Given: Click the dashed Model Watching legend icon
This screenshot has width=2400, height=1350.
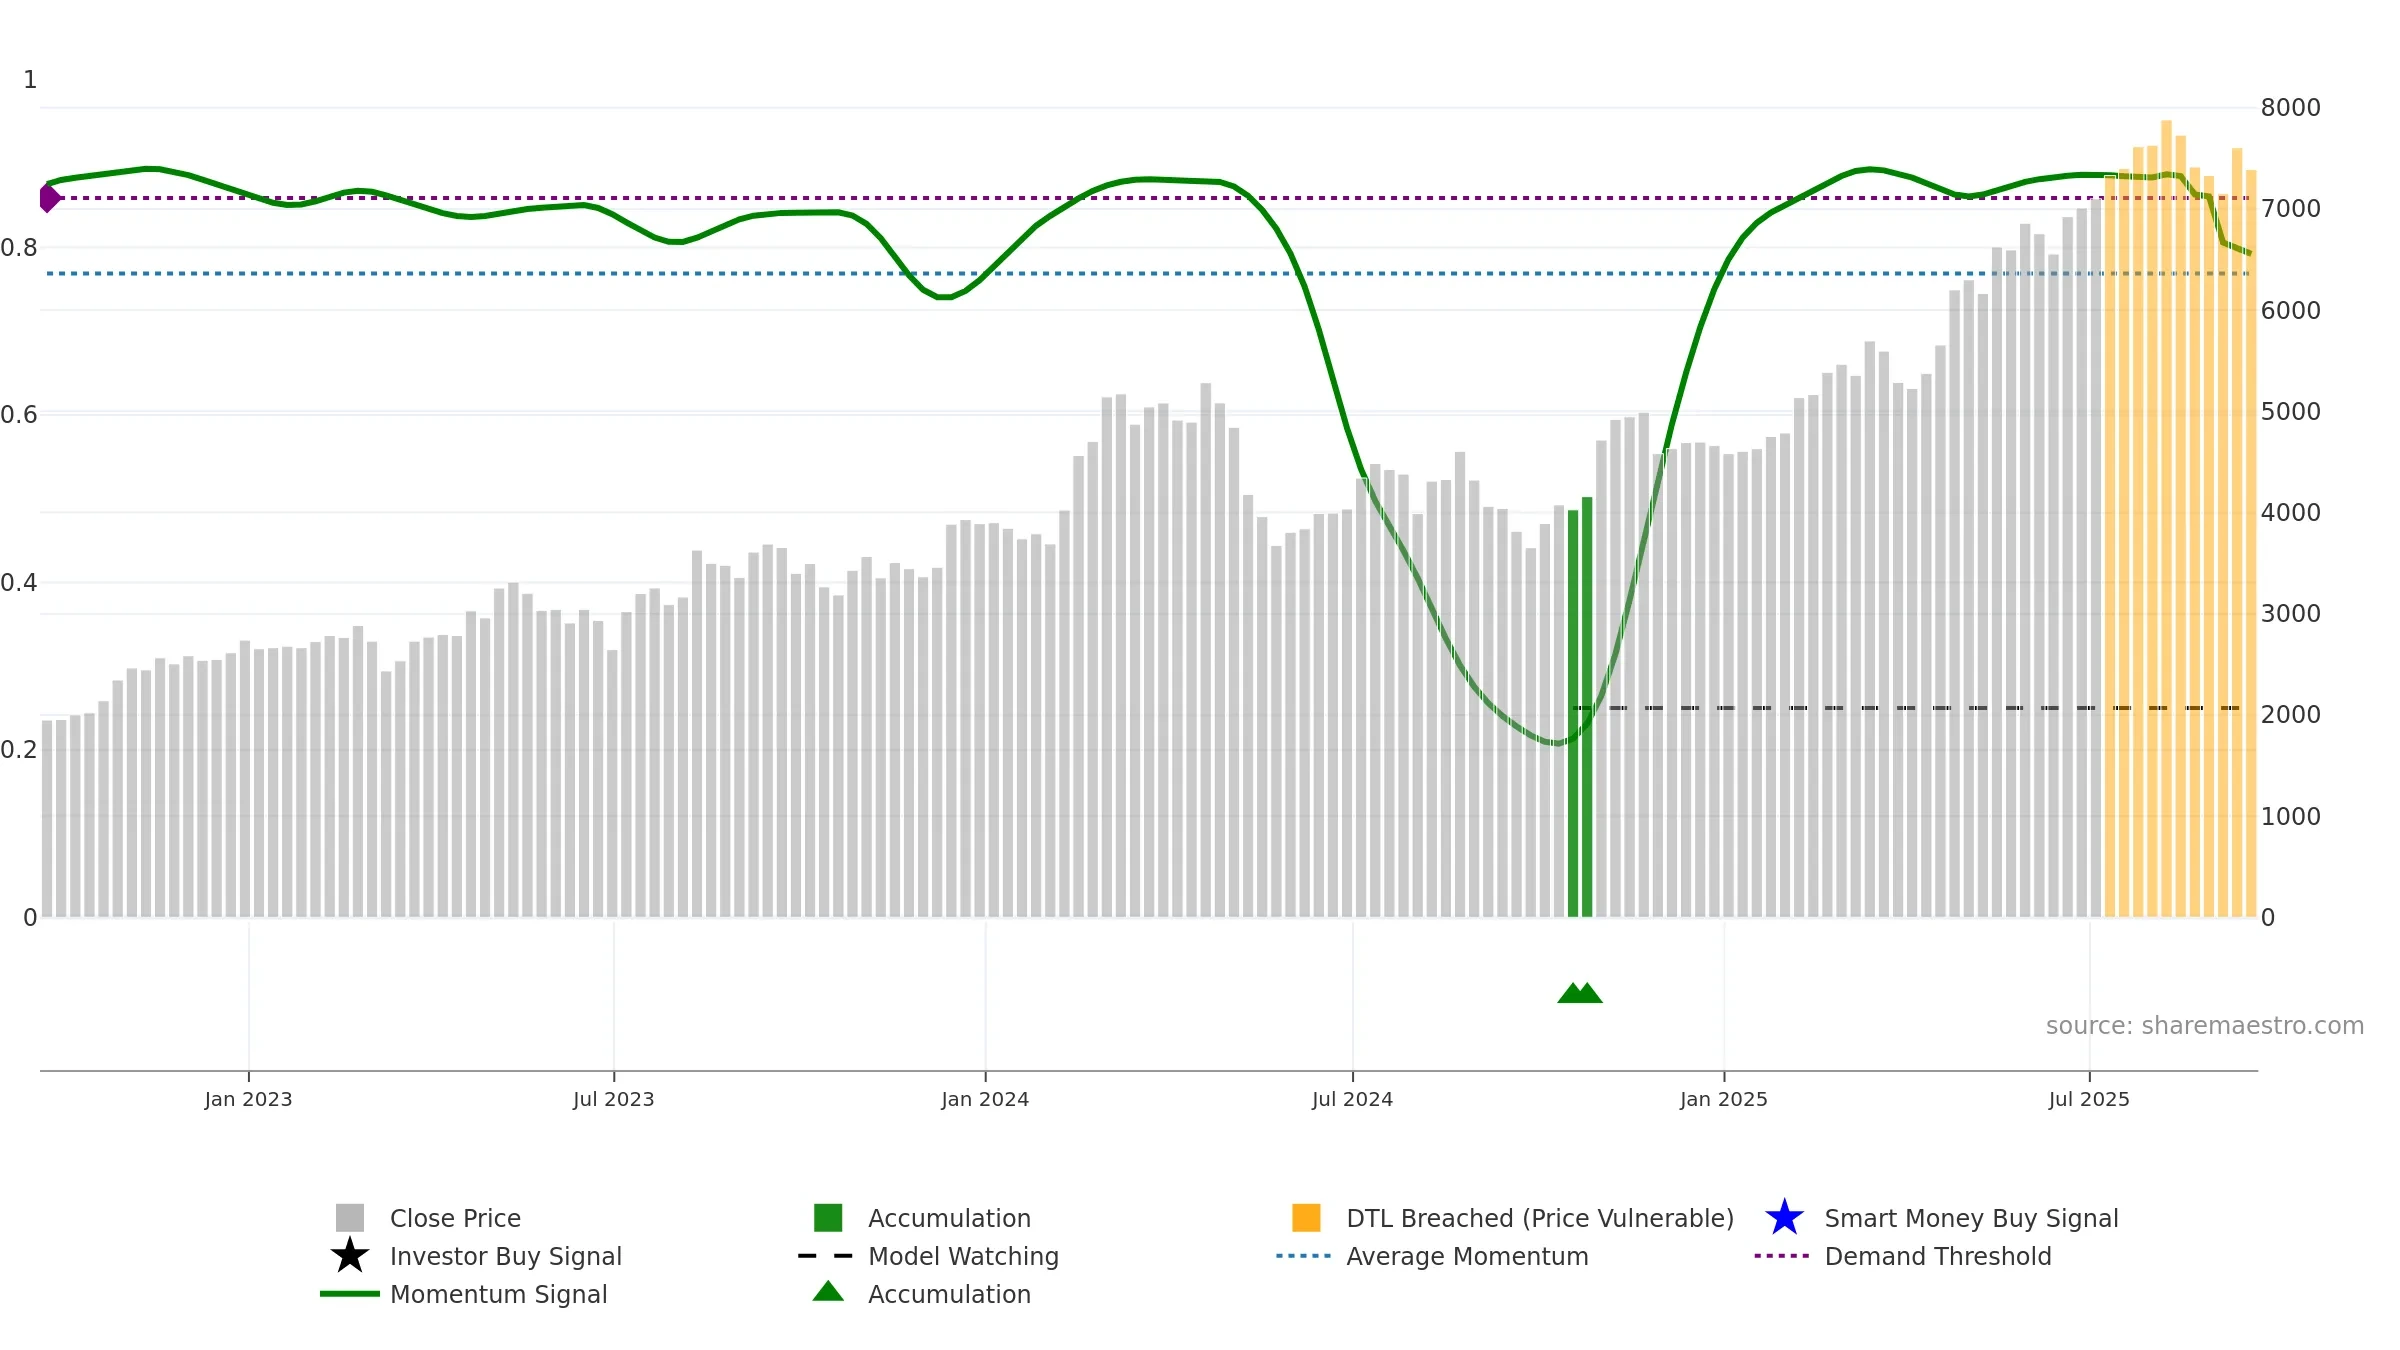Looking at the screenshot, I should 826,1256.
